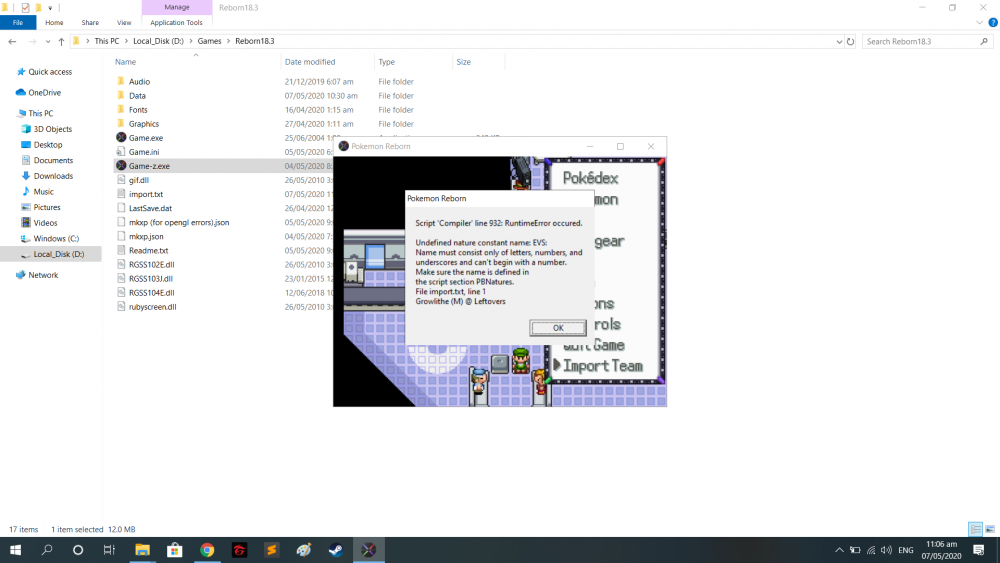Select the Fonts folder icon

pyautogui.click(x=121, y=109)
